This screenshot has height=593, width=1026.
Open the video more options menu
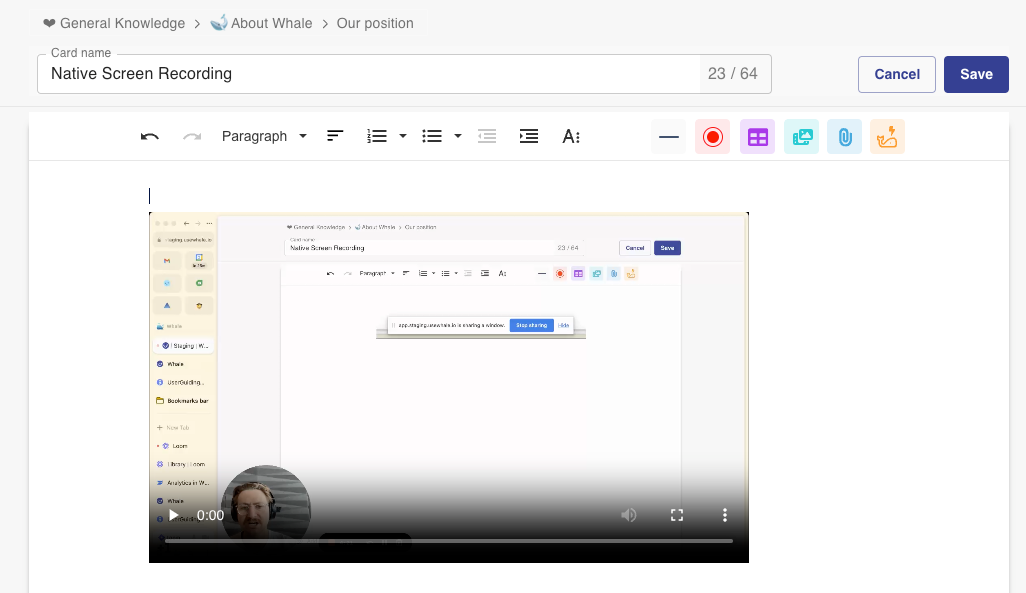pos(724,515)
